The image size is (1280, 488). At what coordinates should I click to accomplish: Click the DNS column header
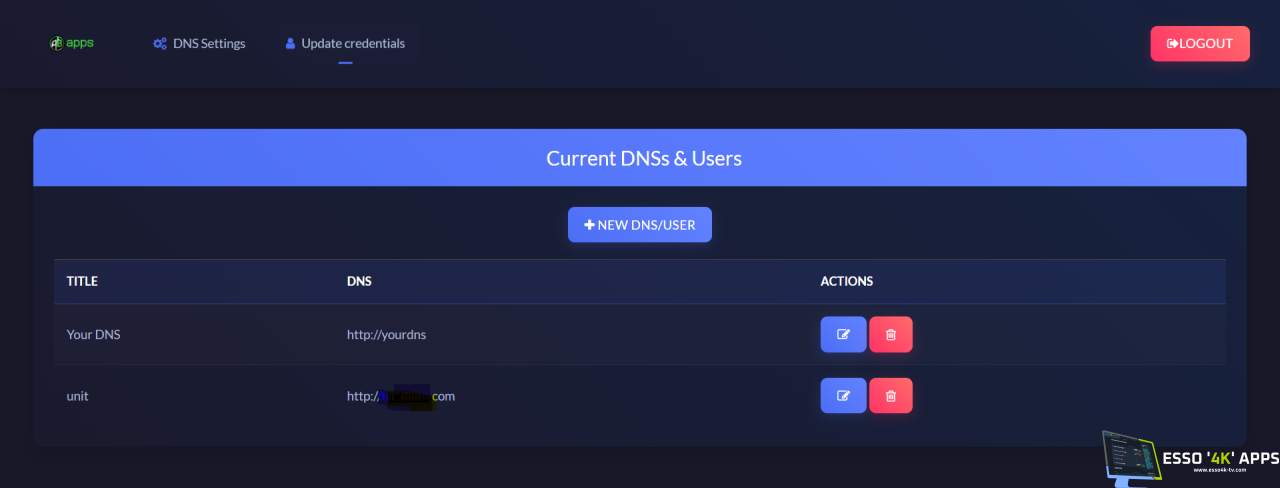(359, 282)
